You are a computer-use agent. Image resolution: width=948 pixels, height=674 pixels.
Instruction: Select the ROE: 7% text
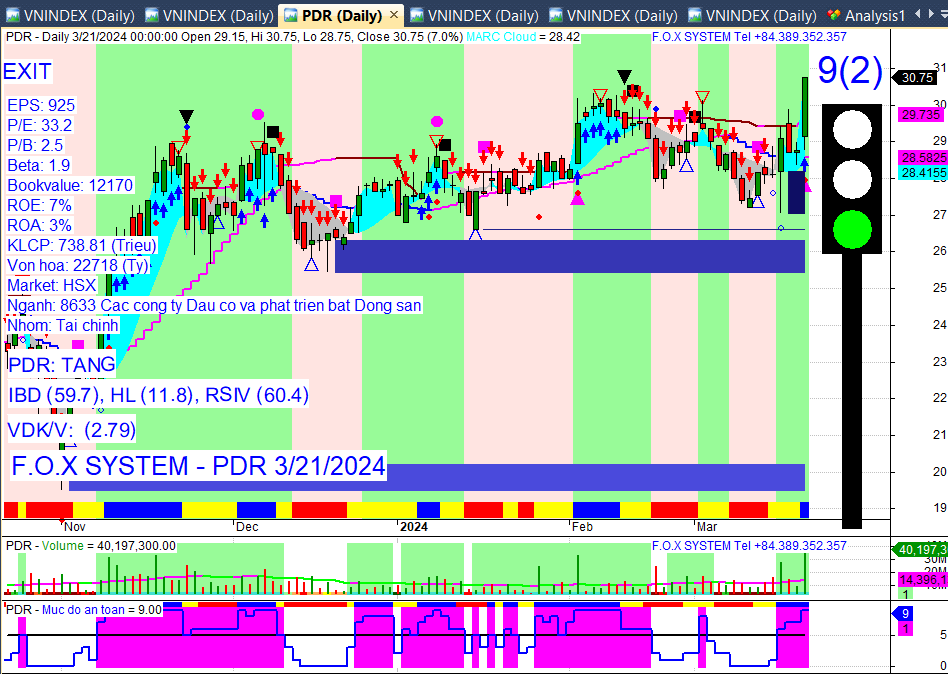[39, 205]
